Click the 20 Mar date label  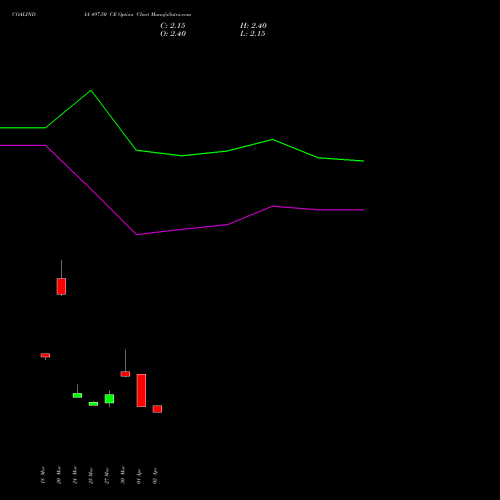(59, 475)
